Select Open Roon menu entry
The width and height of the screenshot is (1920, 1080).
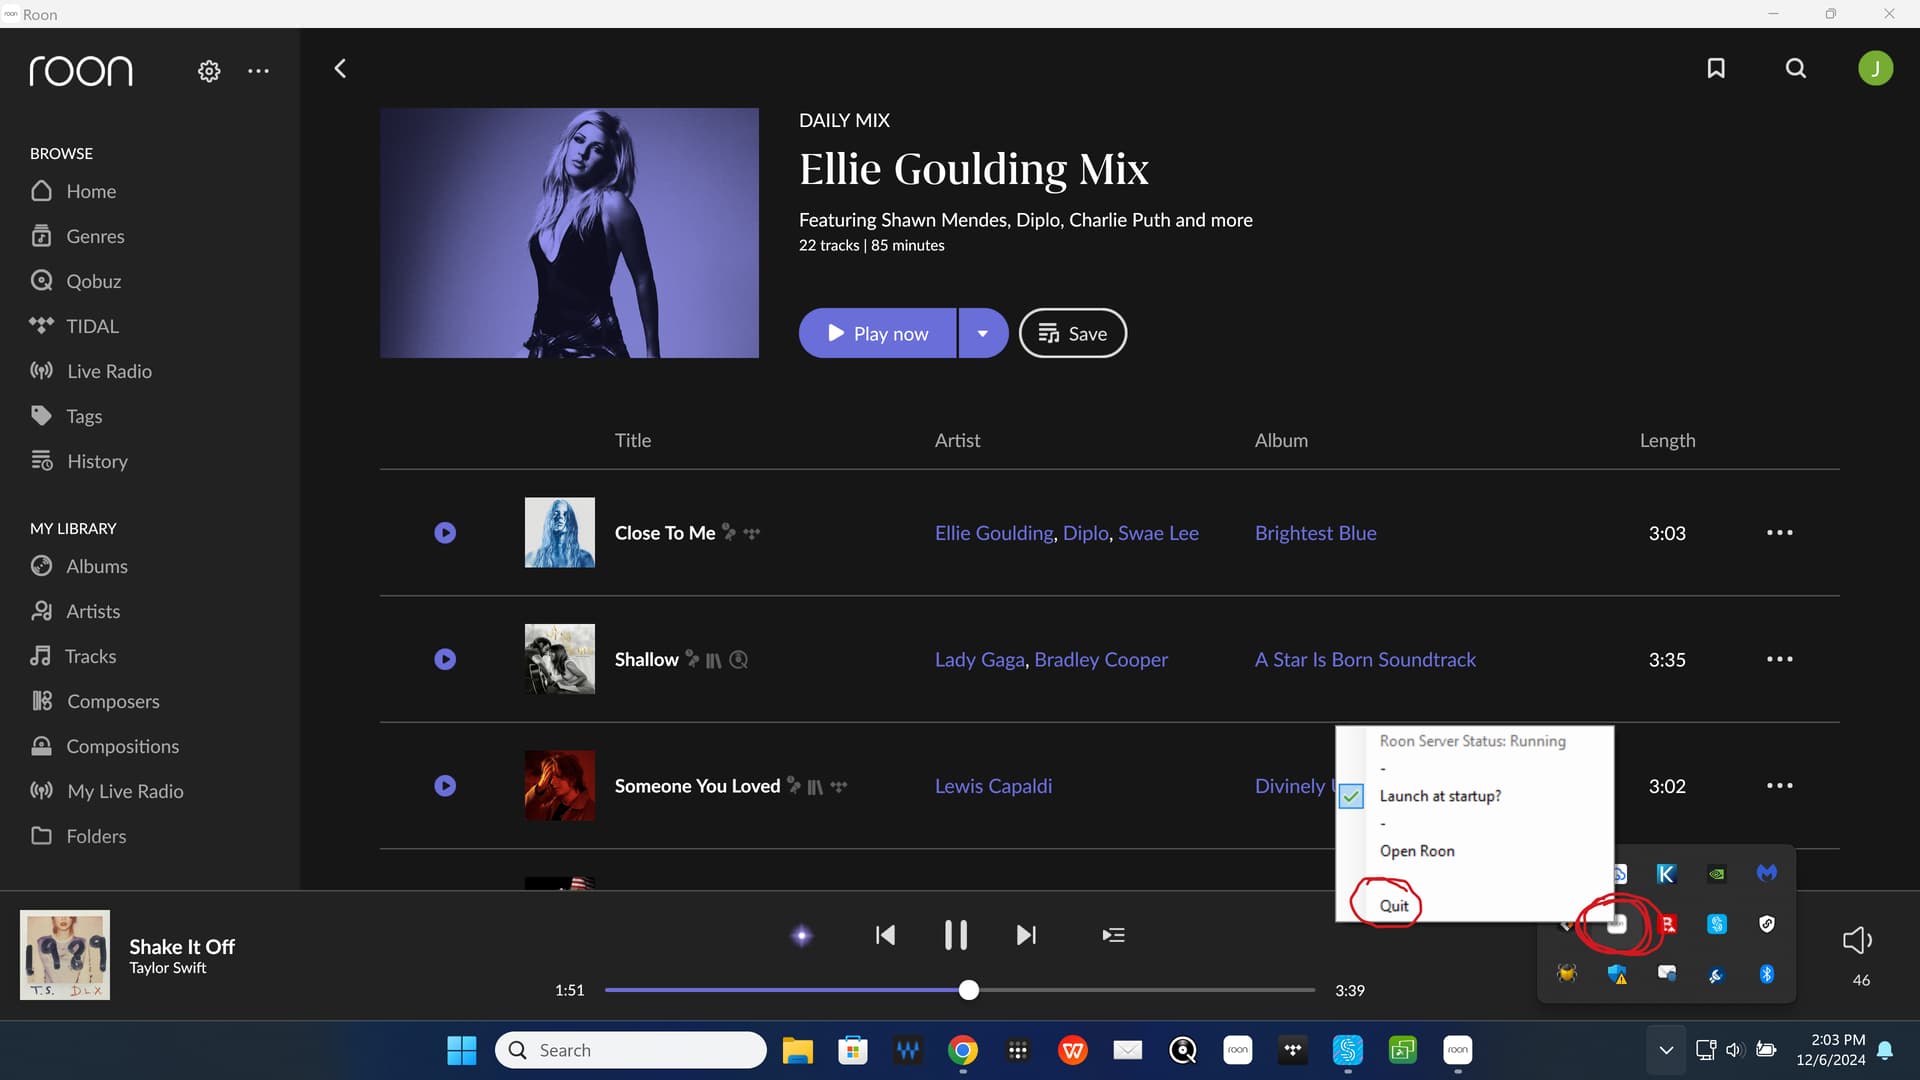(1417, 851)
